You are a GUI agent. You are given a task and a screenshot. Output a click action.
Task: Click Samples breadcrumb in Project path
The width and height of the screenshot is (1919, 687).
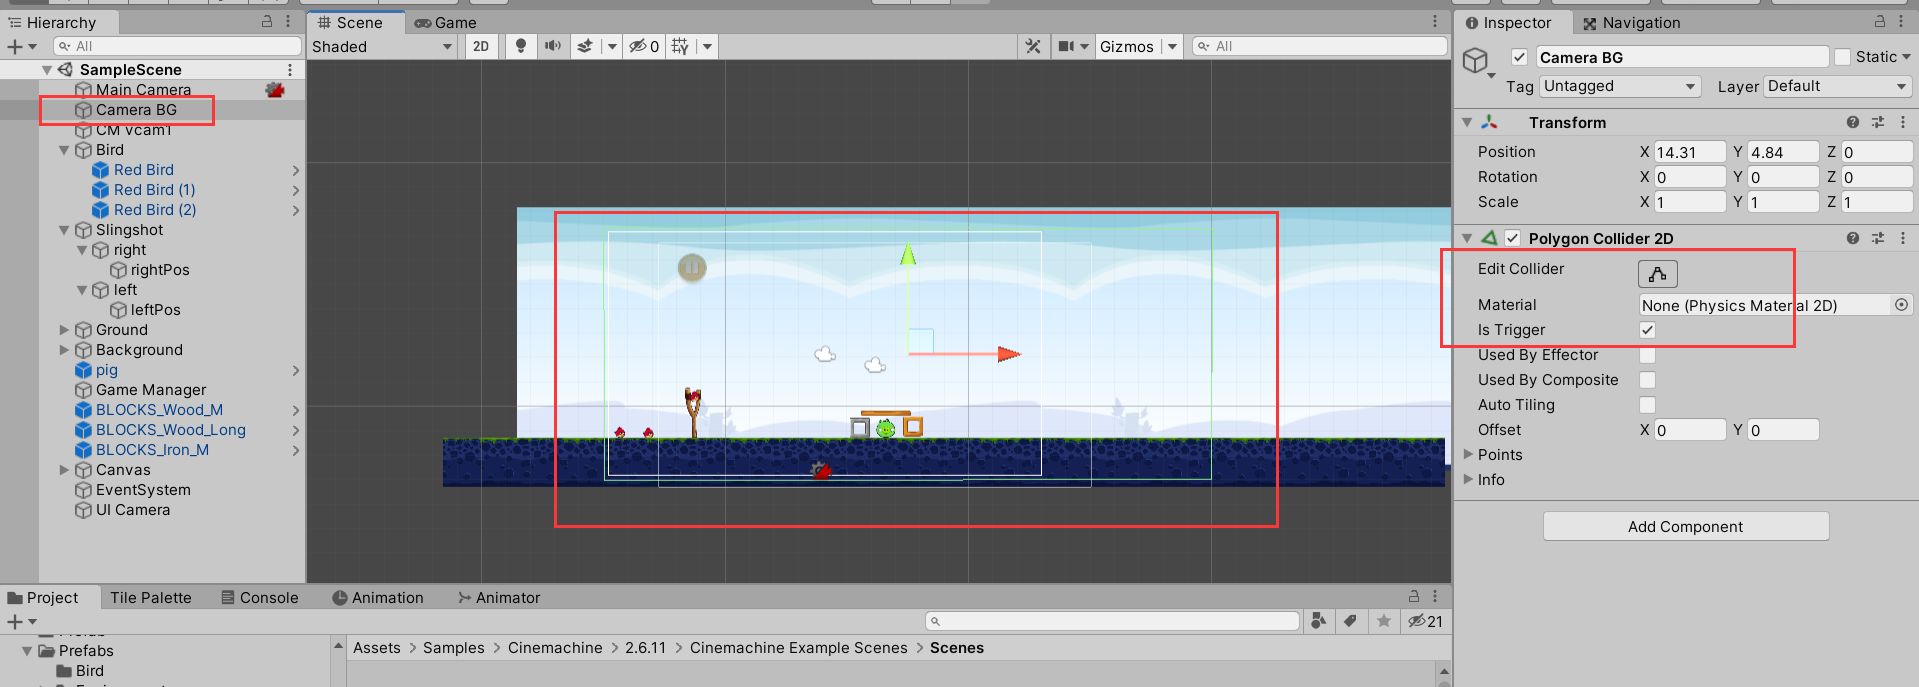(453, 648)
